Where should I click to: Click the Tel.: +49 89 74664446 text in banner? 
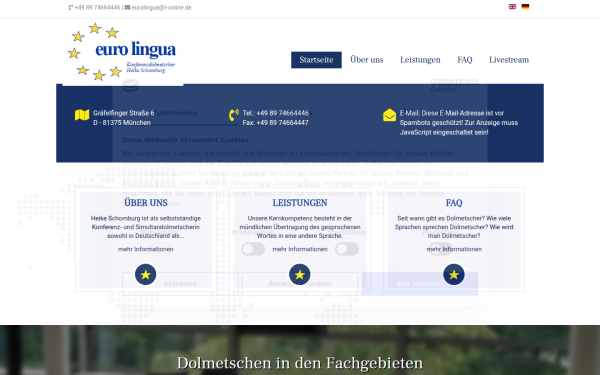pos(276,113)
